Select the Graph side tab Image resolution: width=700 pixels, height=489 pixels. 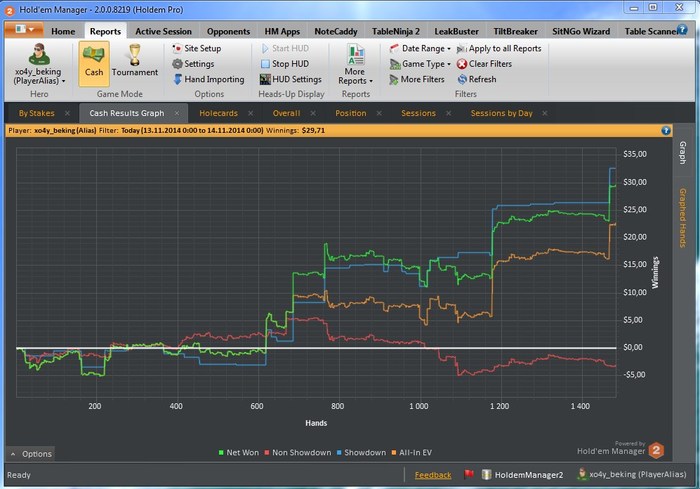pos(683,153)
